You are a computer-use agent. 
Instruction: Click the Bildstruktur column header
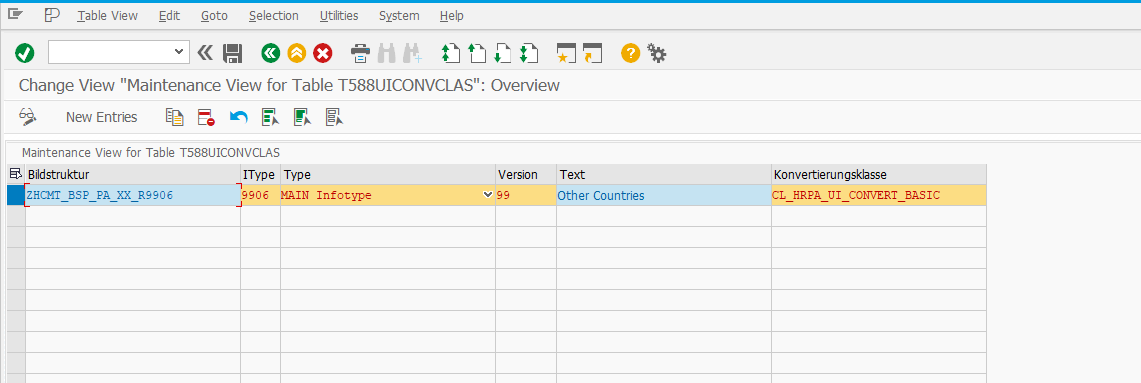pyautogui.click(x=133, y=175)
